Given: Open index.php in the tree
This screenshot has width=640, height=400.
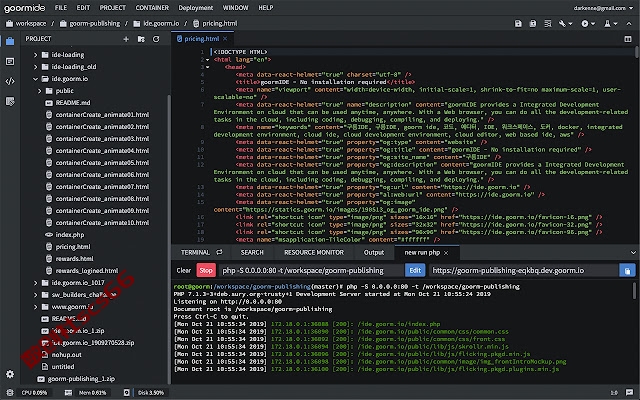Looking at the screenshot, I should click(69, 235).
